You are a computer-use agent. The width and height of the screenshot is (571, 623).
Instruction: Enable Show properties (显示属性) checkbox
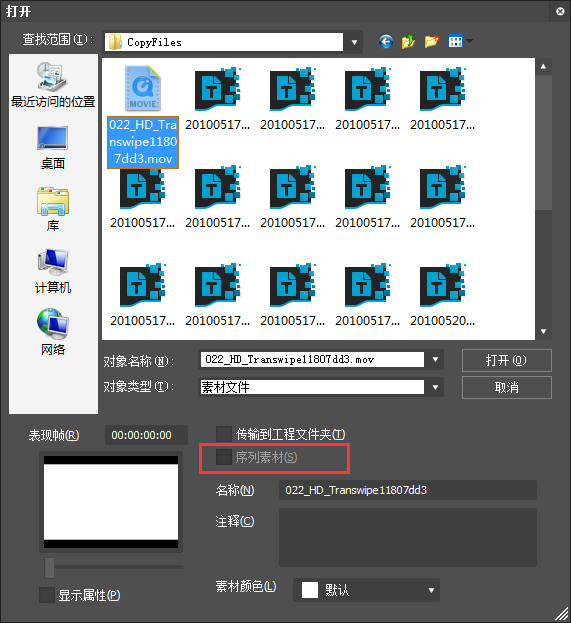pyautogui.click(x=47, y=595)
